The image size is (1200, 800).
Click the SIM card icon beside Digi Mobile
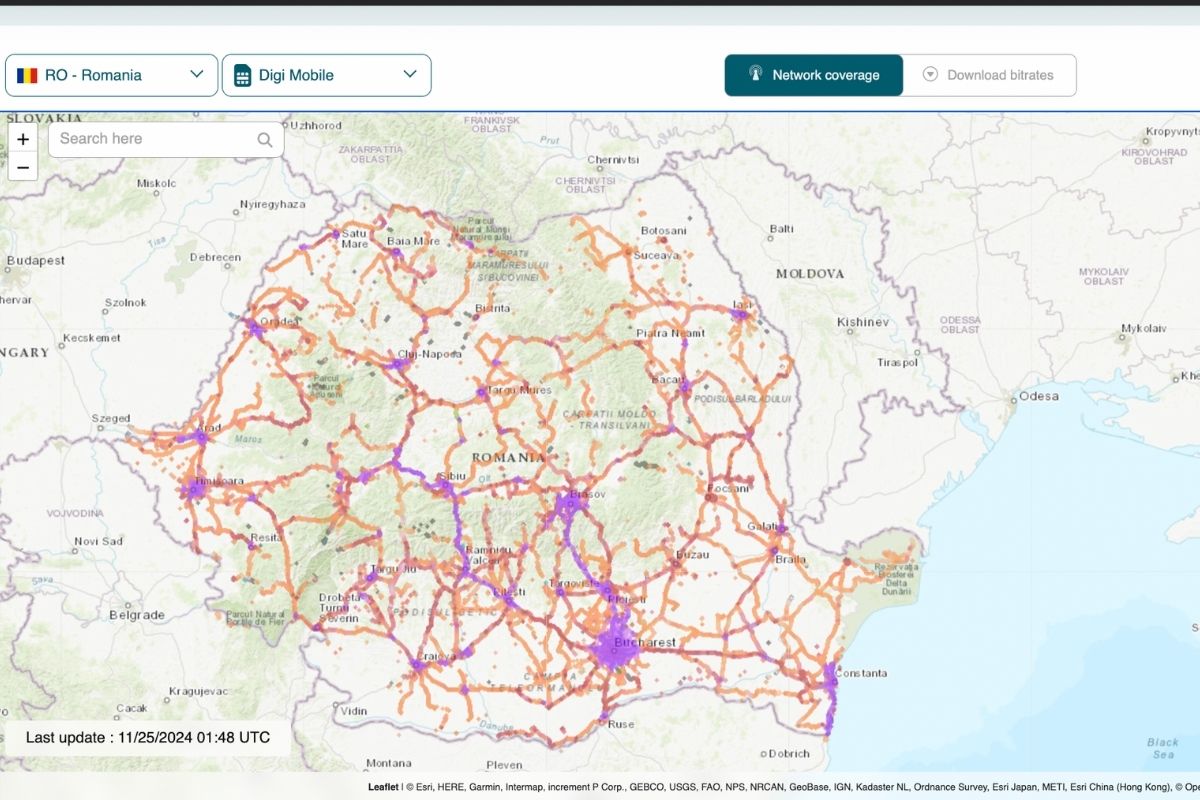pos(242,74)
